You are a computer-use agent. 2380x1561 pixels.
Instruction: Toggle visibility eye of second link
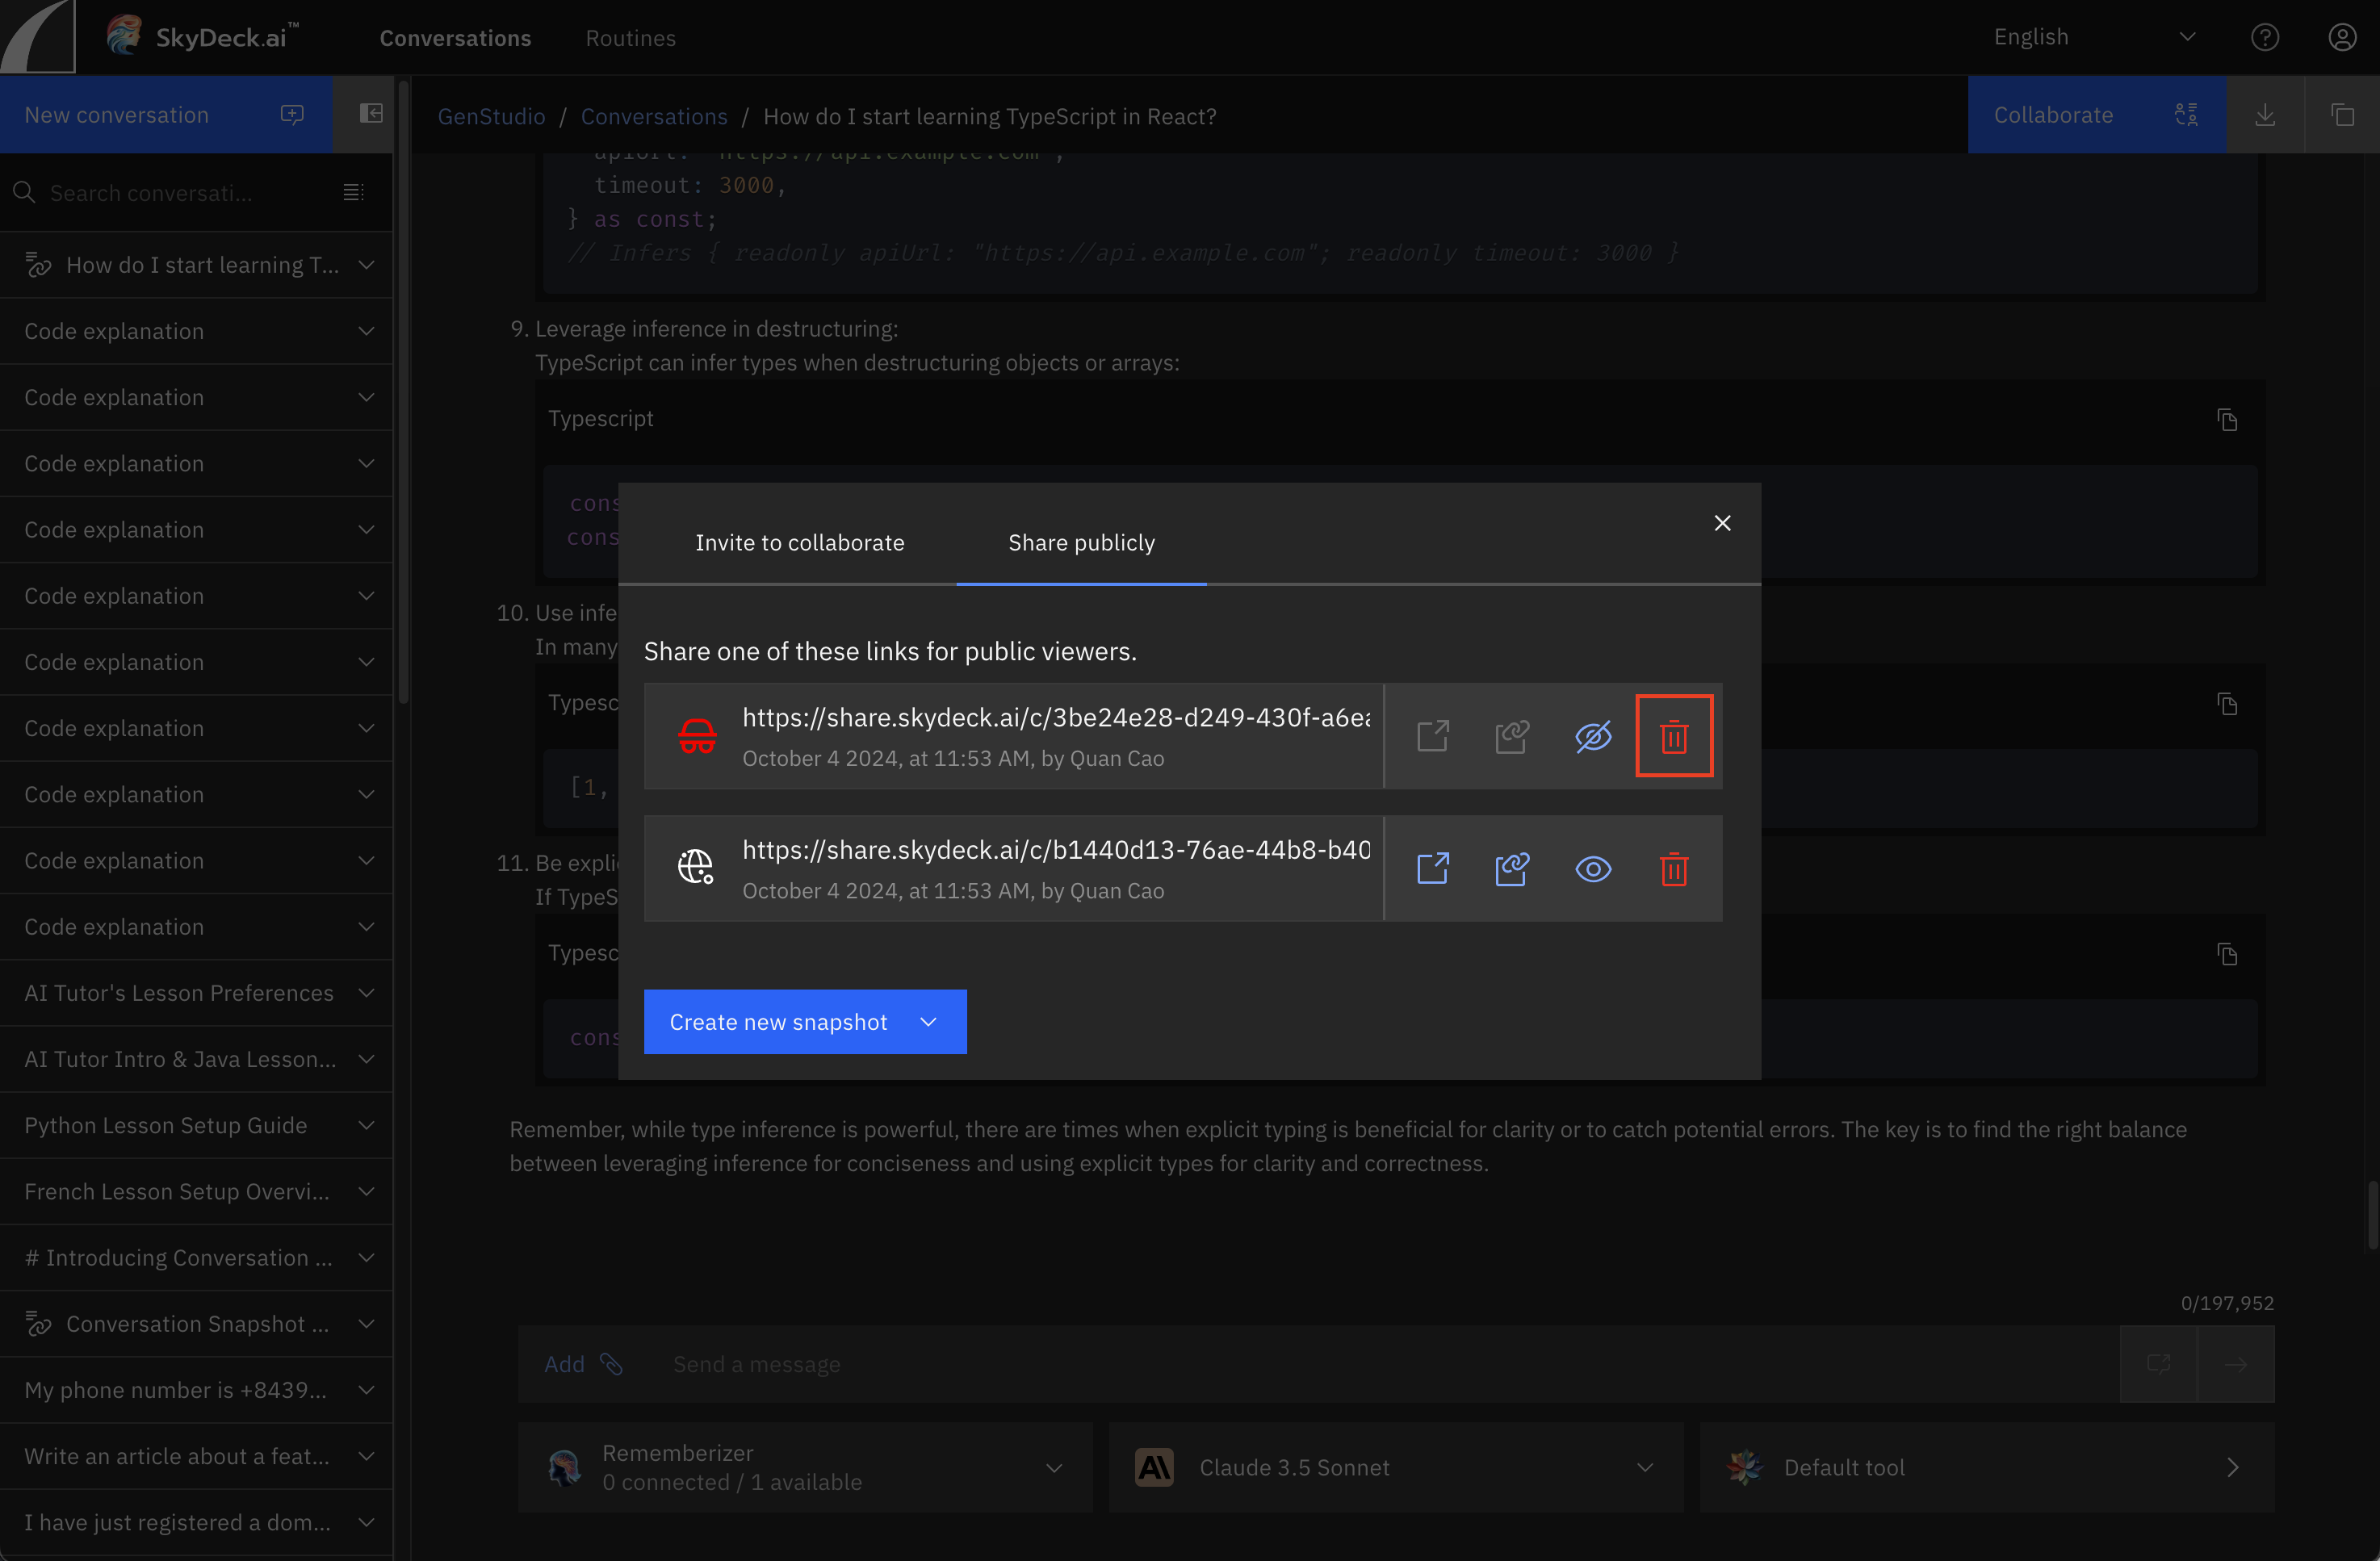(x=1593, y=868)
